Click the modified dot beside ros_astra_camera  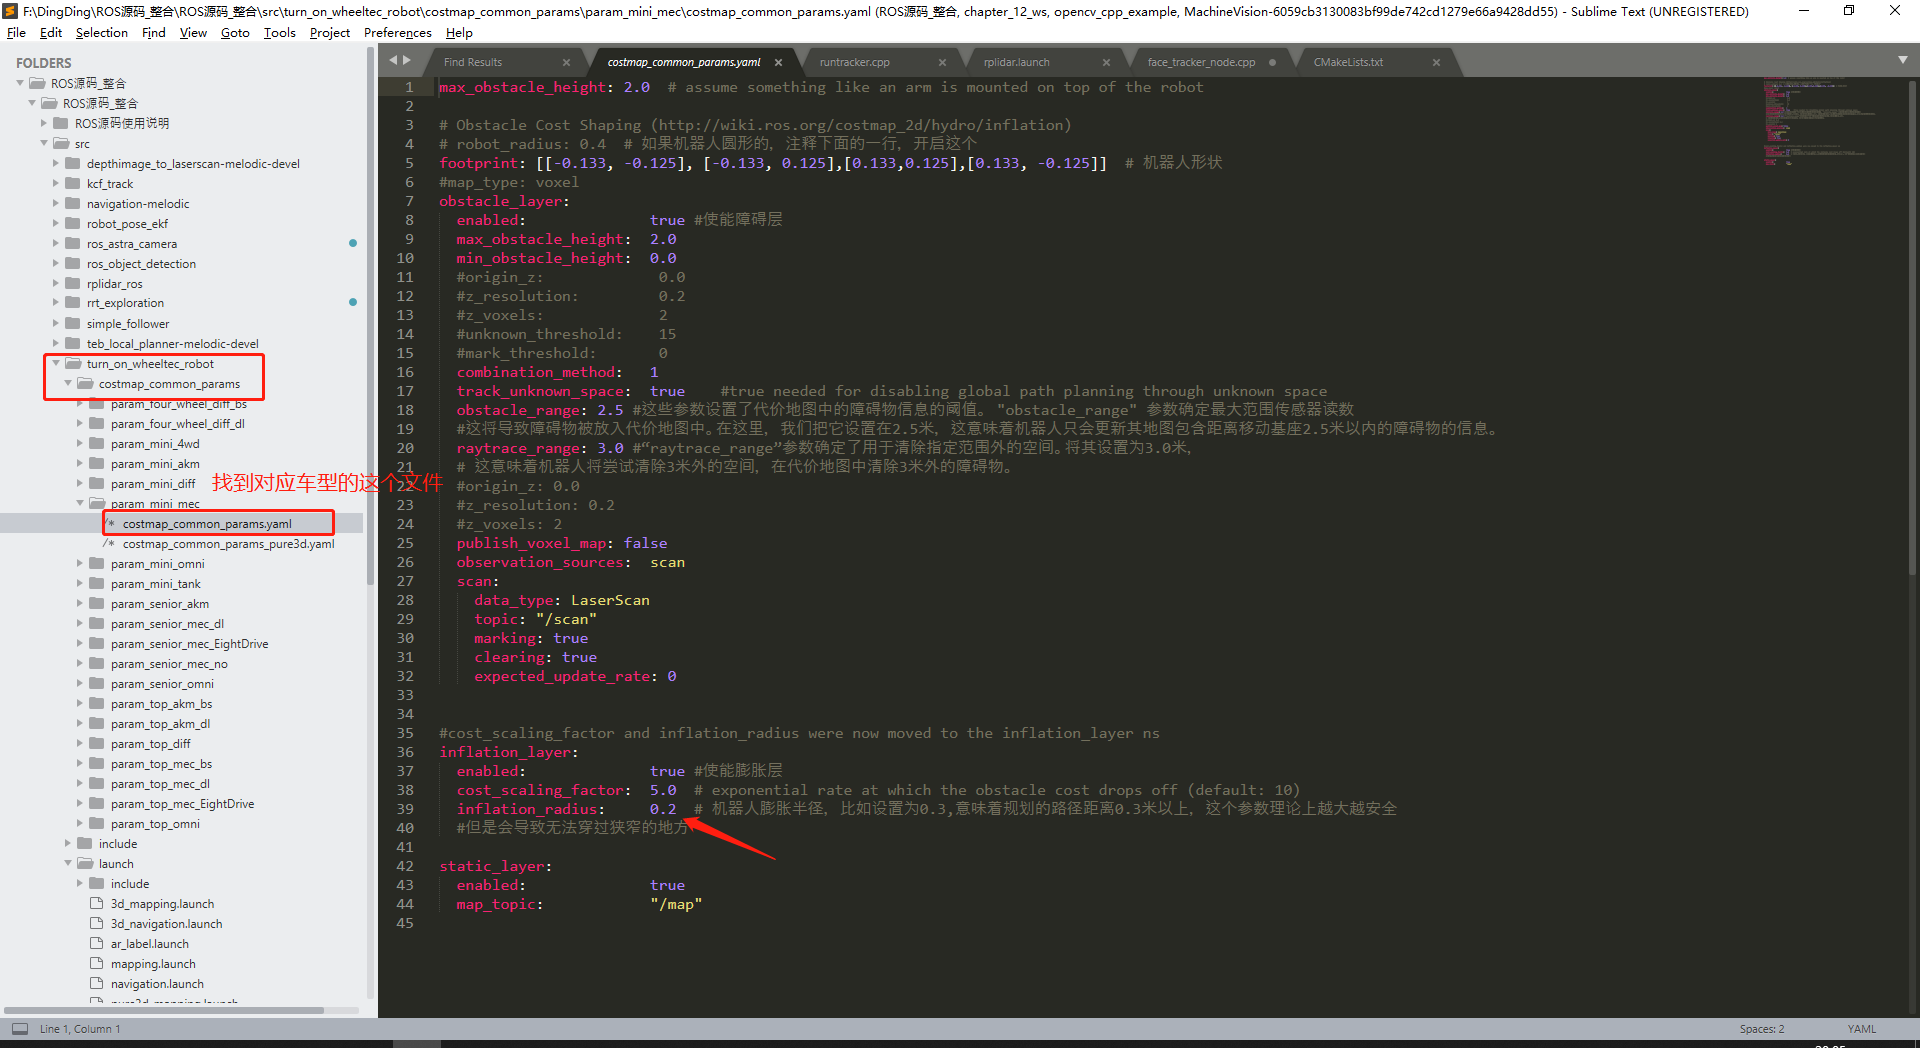pos(353,243)
